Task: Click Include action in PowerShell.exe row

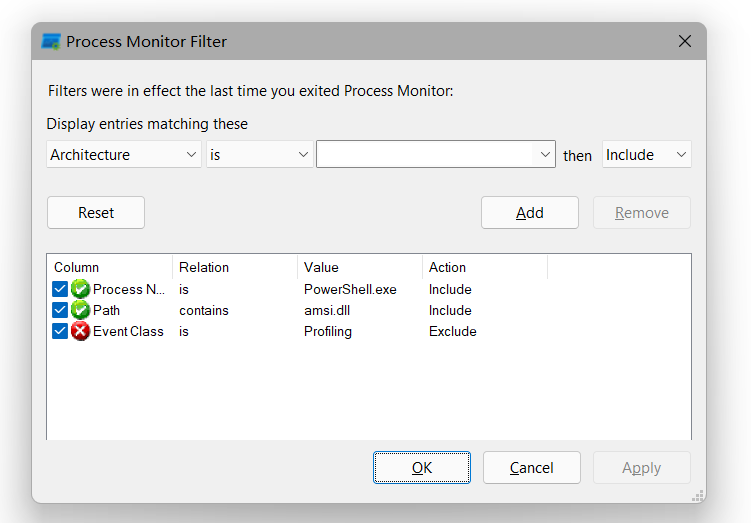Action: (450, 289)
